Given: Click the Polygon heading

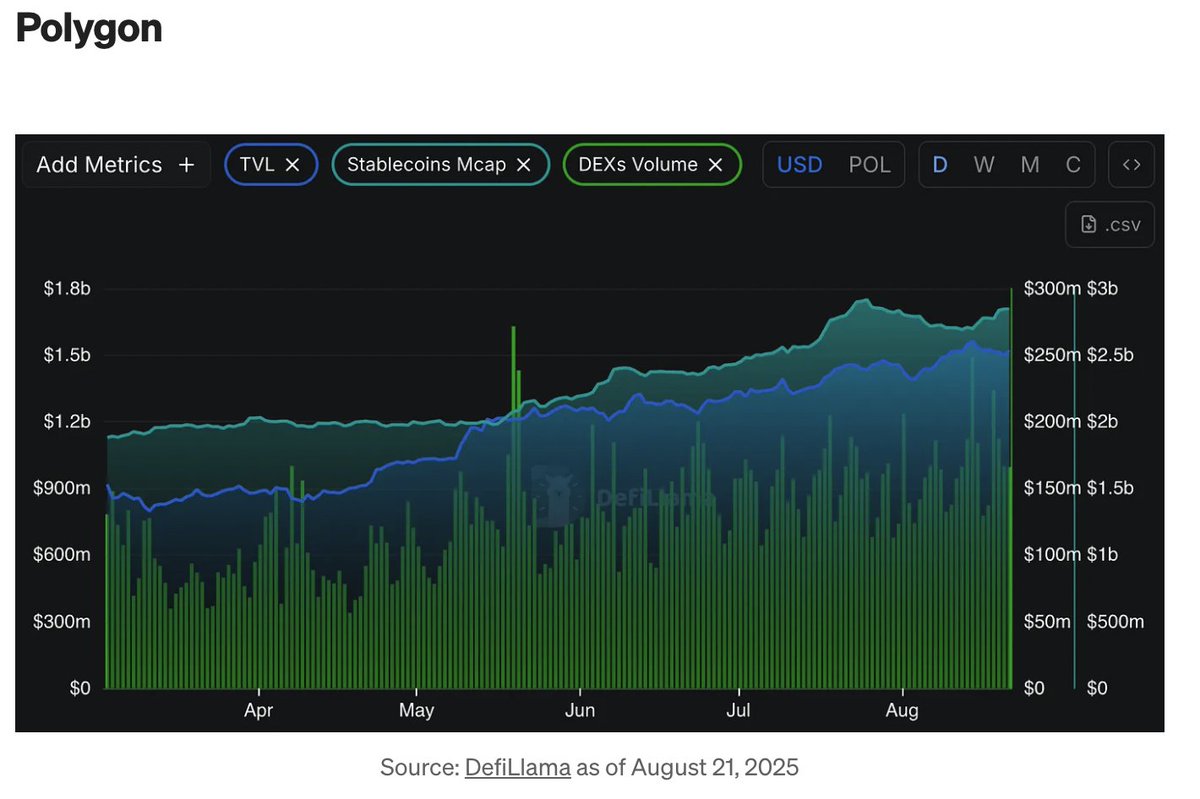Looking at the screenshot, I should (x=89, y=28).
